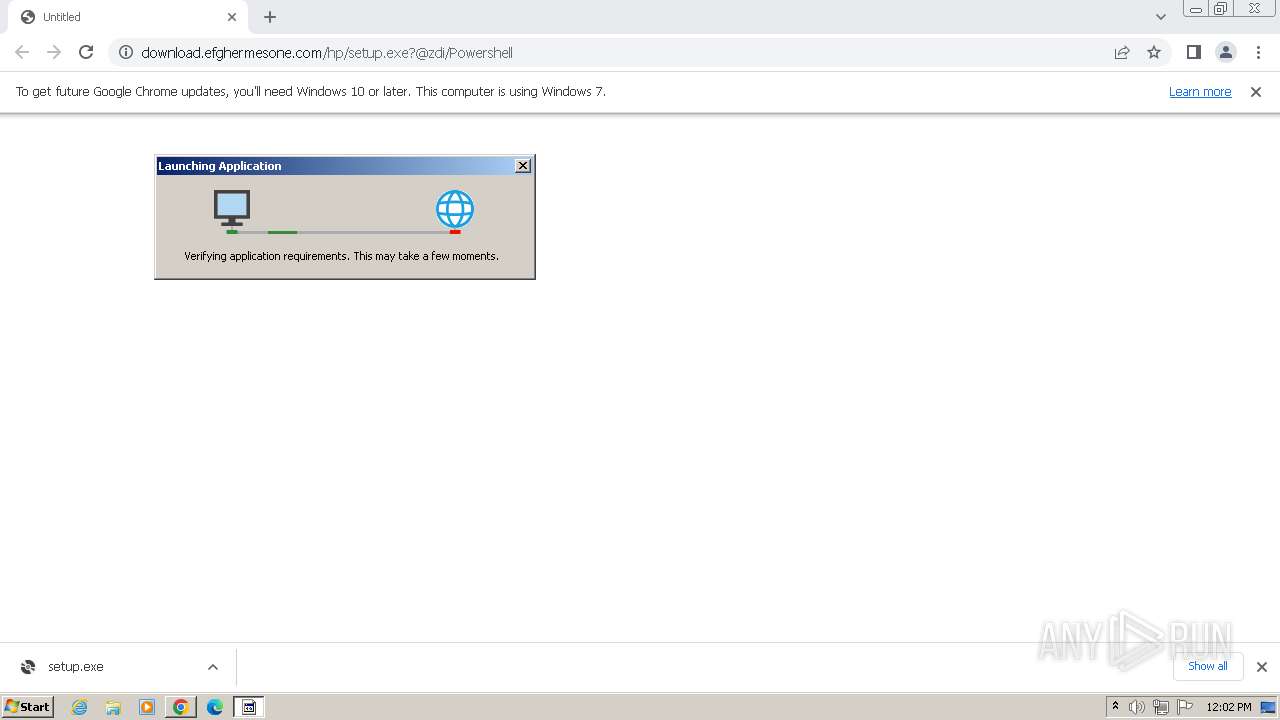Open Chrome three-dot menu

(1257, 52)
